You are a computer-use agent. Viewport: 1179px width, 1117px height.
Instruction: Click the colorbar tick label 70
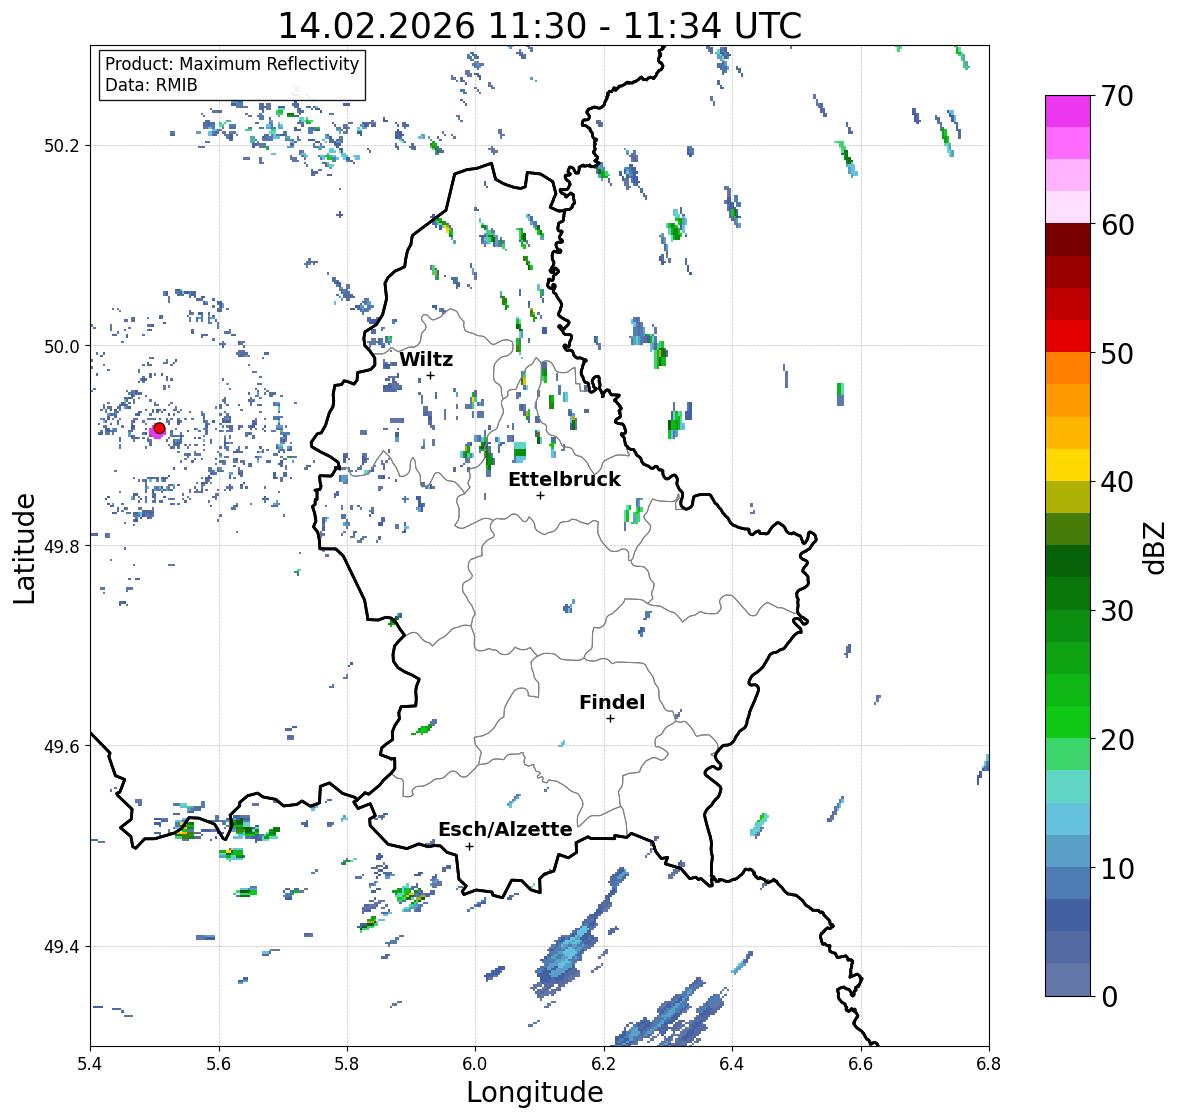point(1117,96)
